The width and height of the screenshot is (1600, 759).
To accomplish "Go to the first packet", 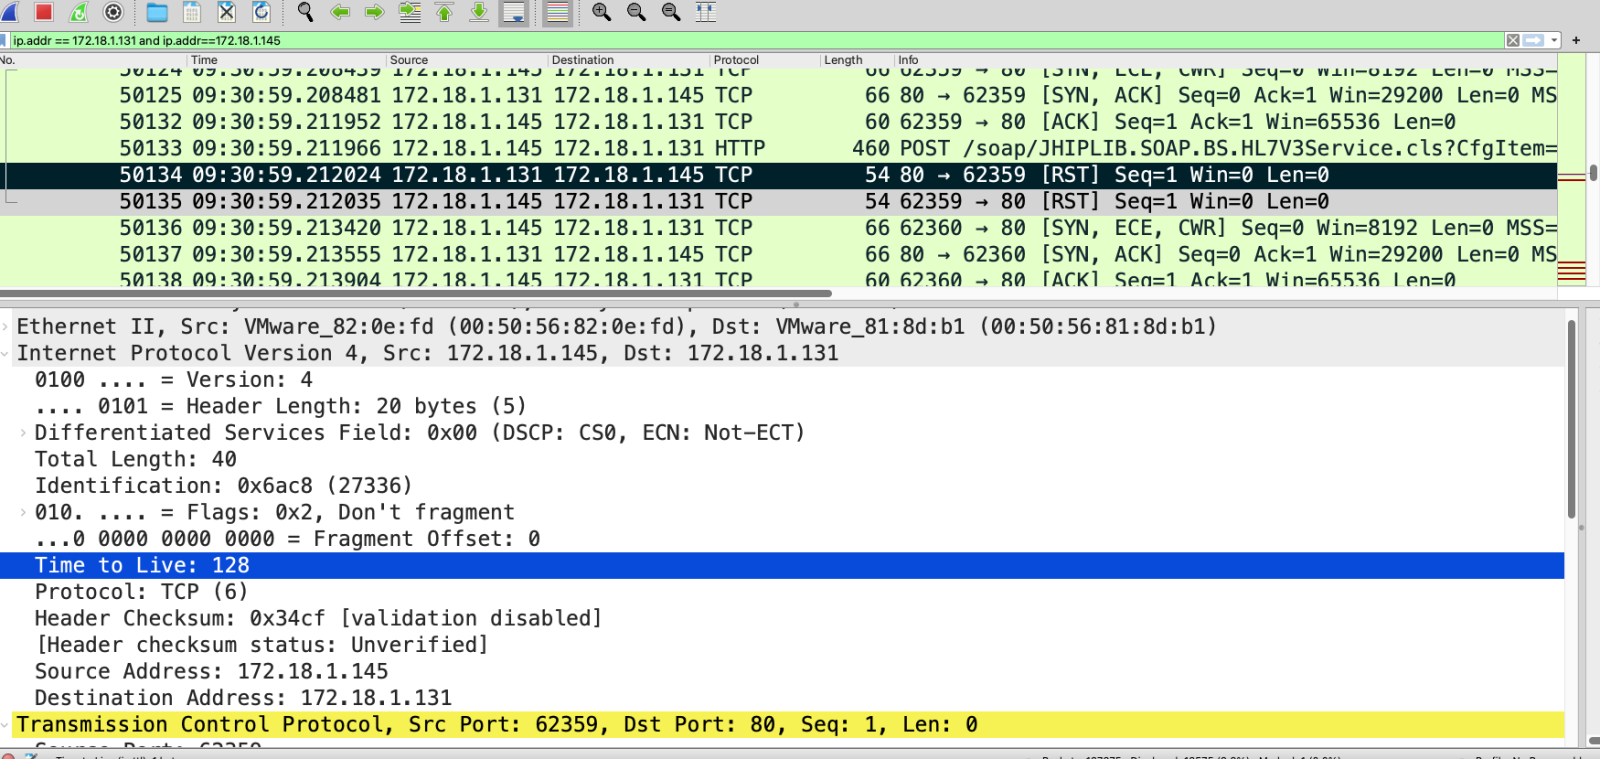I will [444, 12].
